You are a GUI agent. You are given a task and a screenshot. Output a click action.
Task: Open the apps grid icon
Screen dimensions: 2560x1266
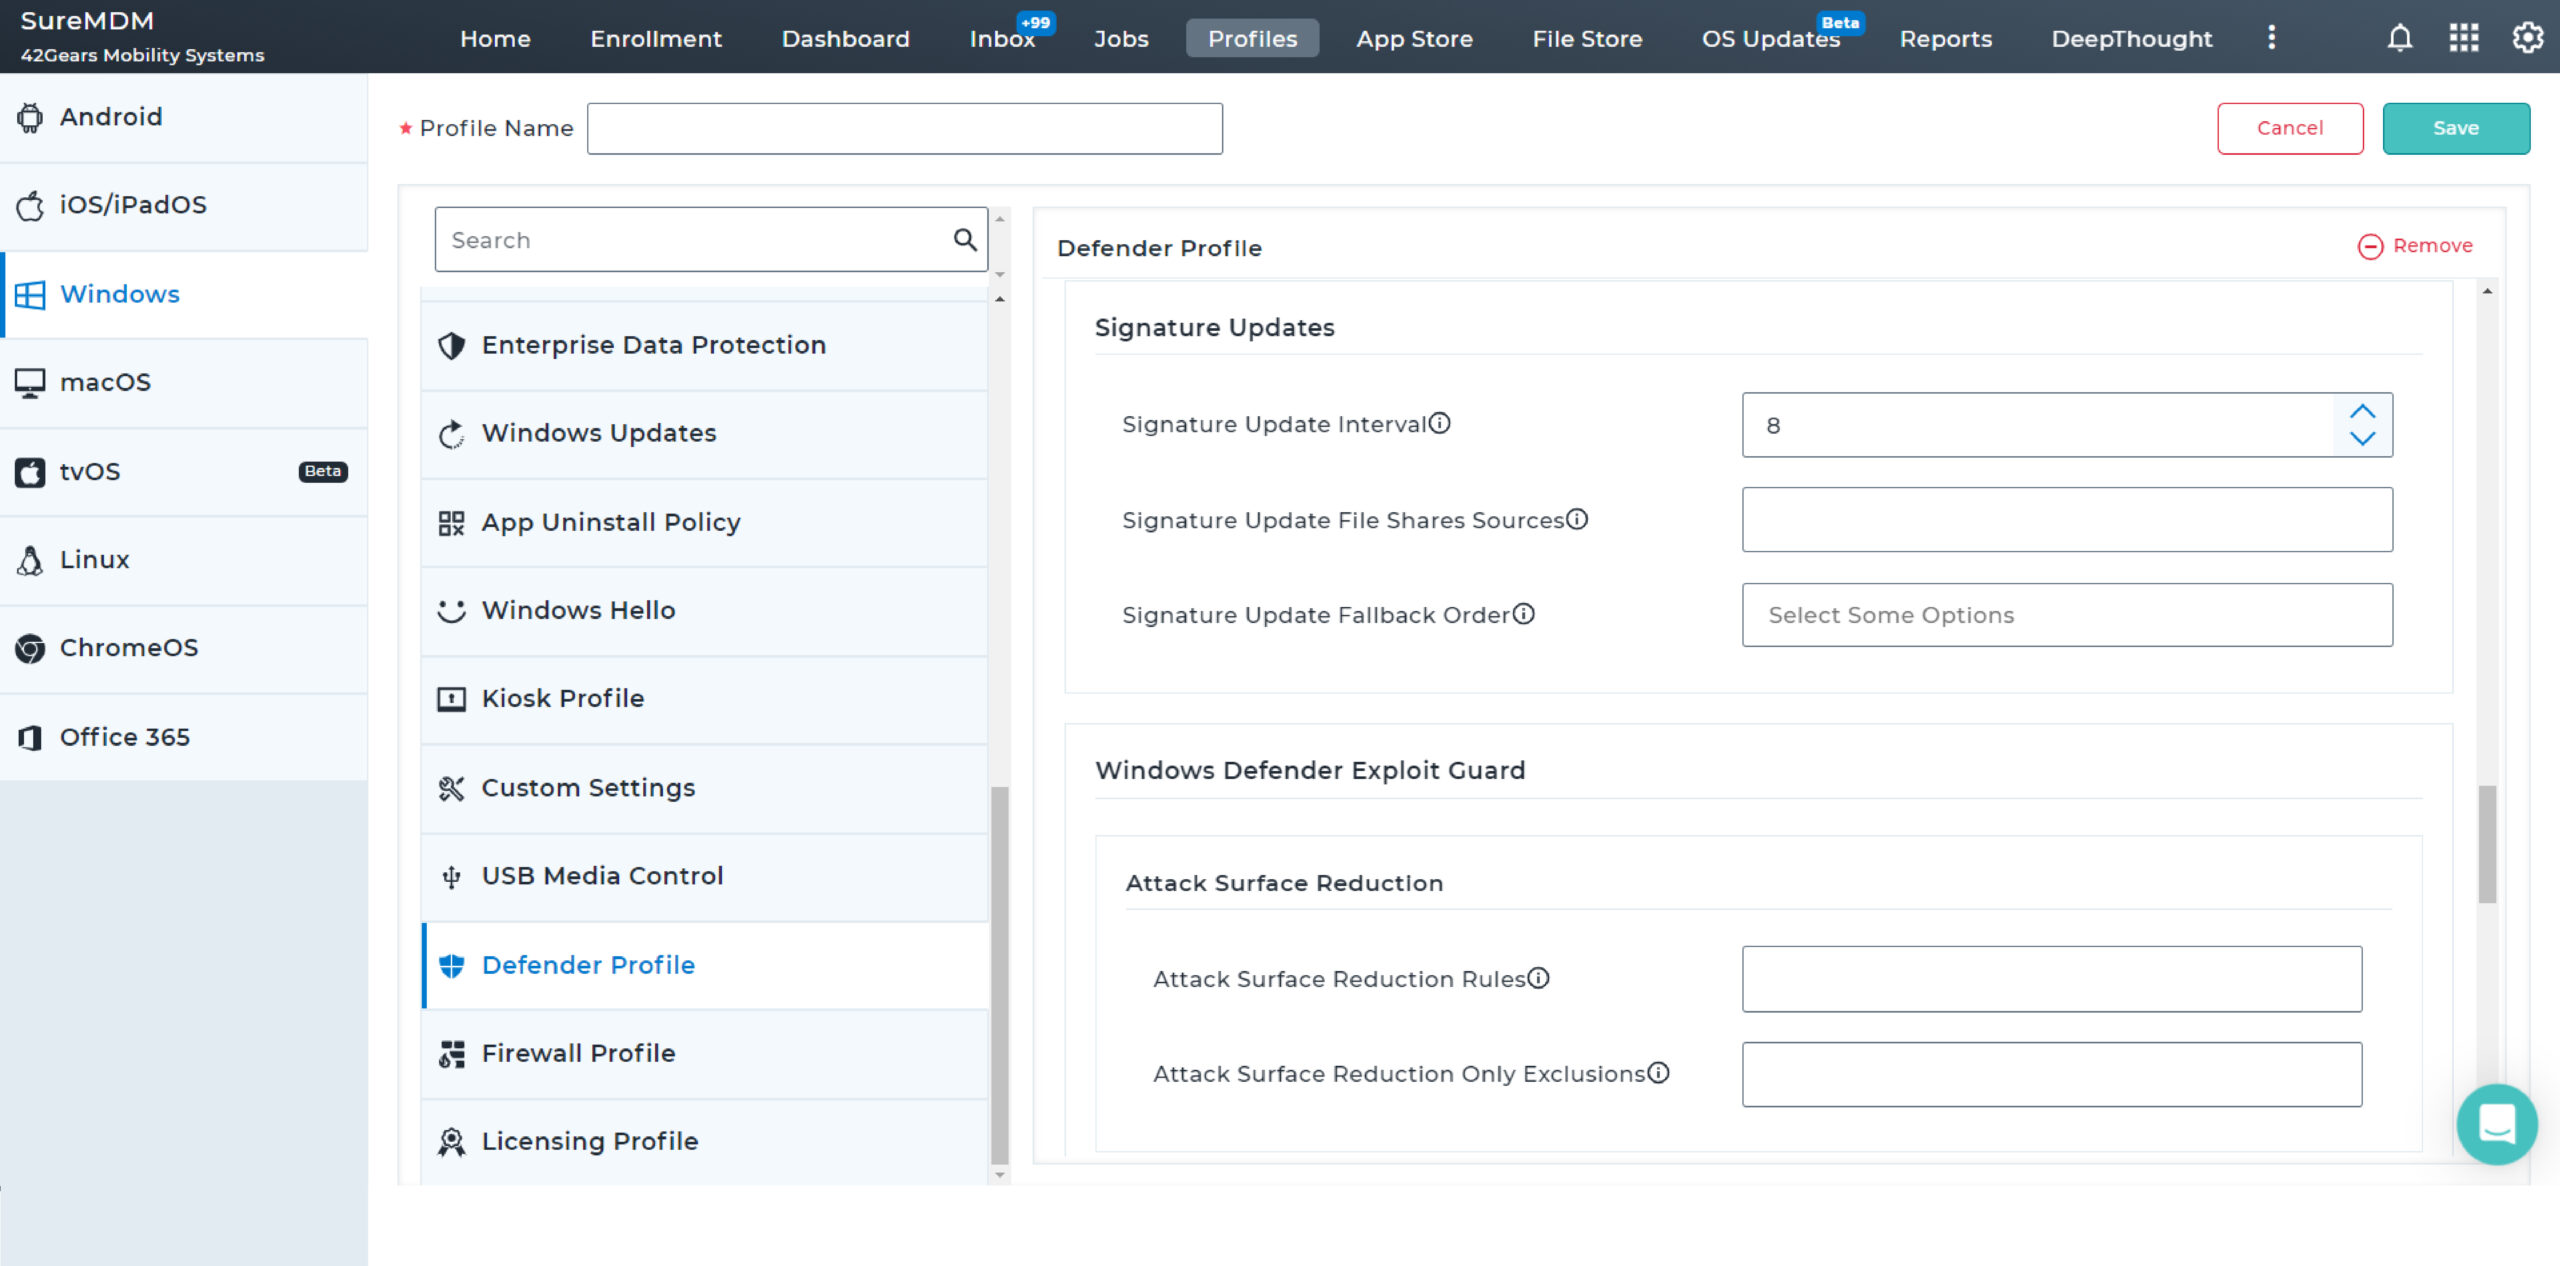[x=2464, y=38]
